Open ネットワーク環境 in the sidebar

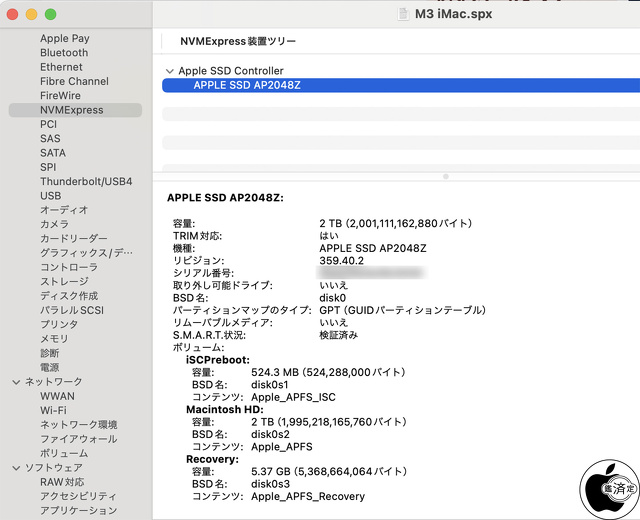click(x=78, y=425)
